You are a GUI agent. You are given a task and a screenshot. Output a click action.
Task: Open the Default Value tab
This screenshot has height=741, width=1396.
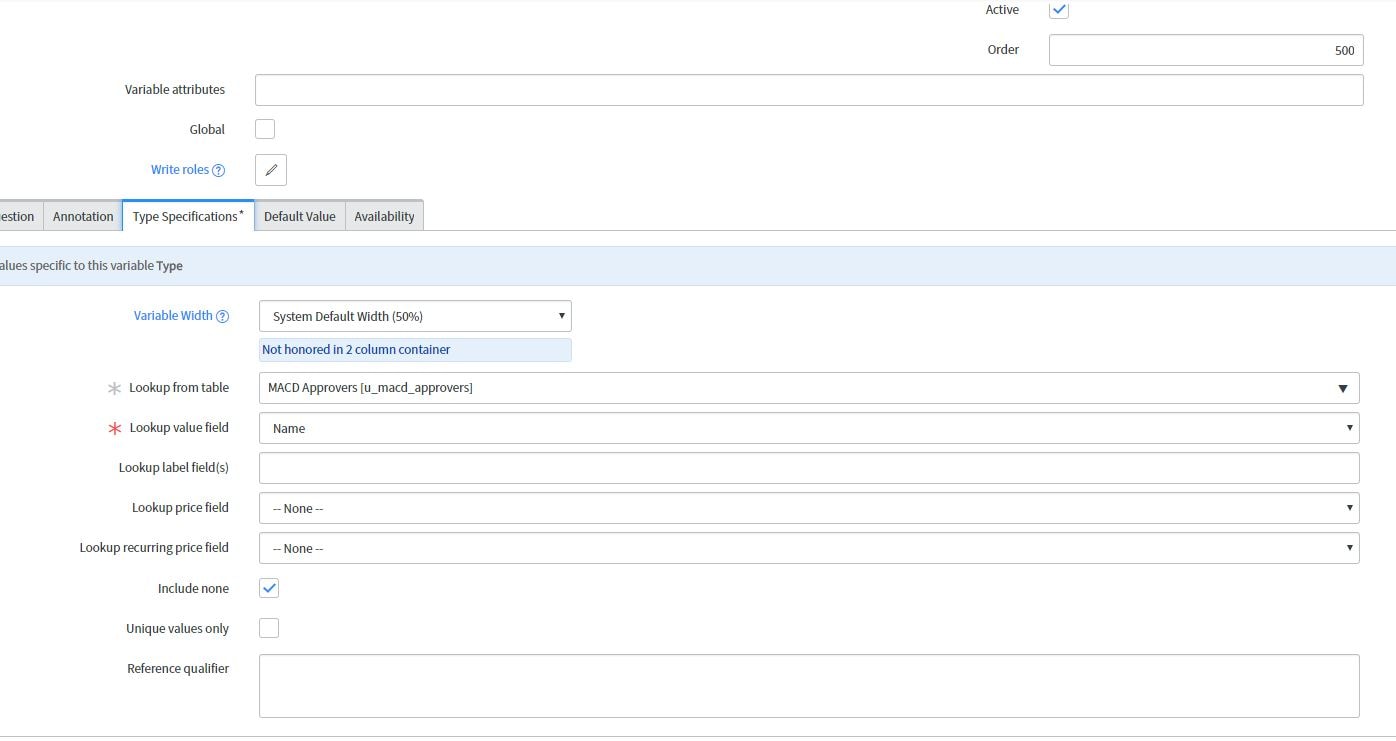tap(299, 216)
